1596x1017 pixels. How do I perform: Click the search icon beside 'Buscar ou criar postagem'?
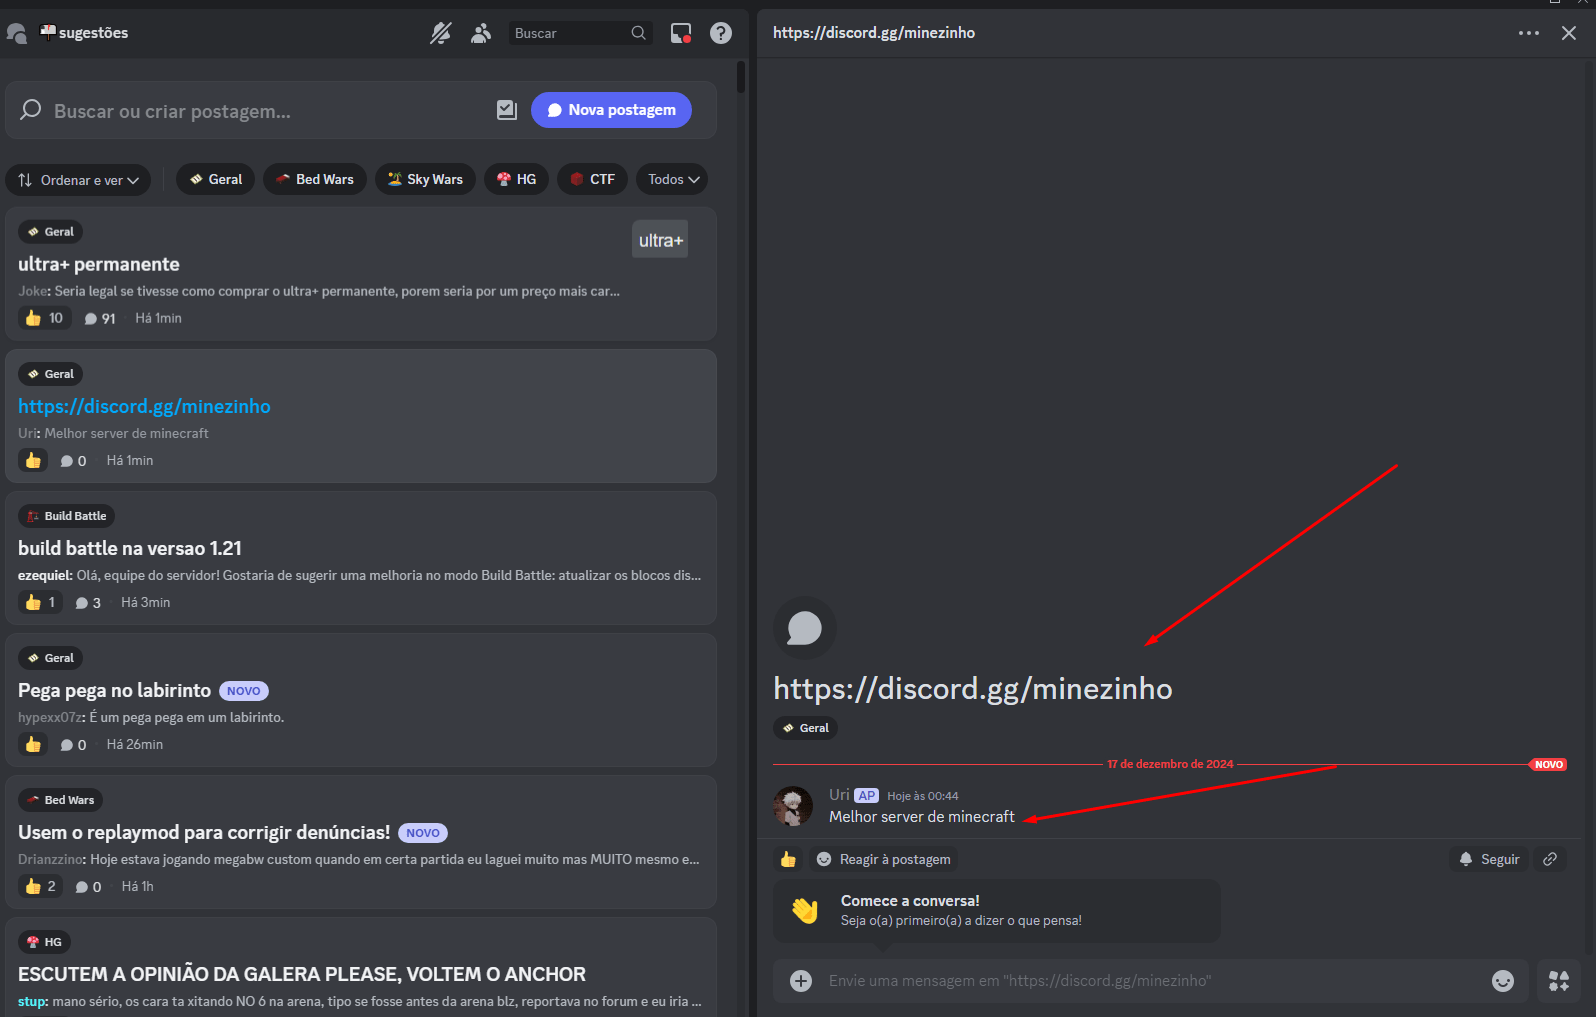[31, 109]
